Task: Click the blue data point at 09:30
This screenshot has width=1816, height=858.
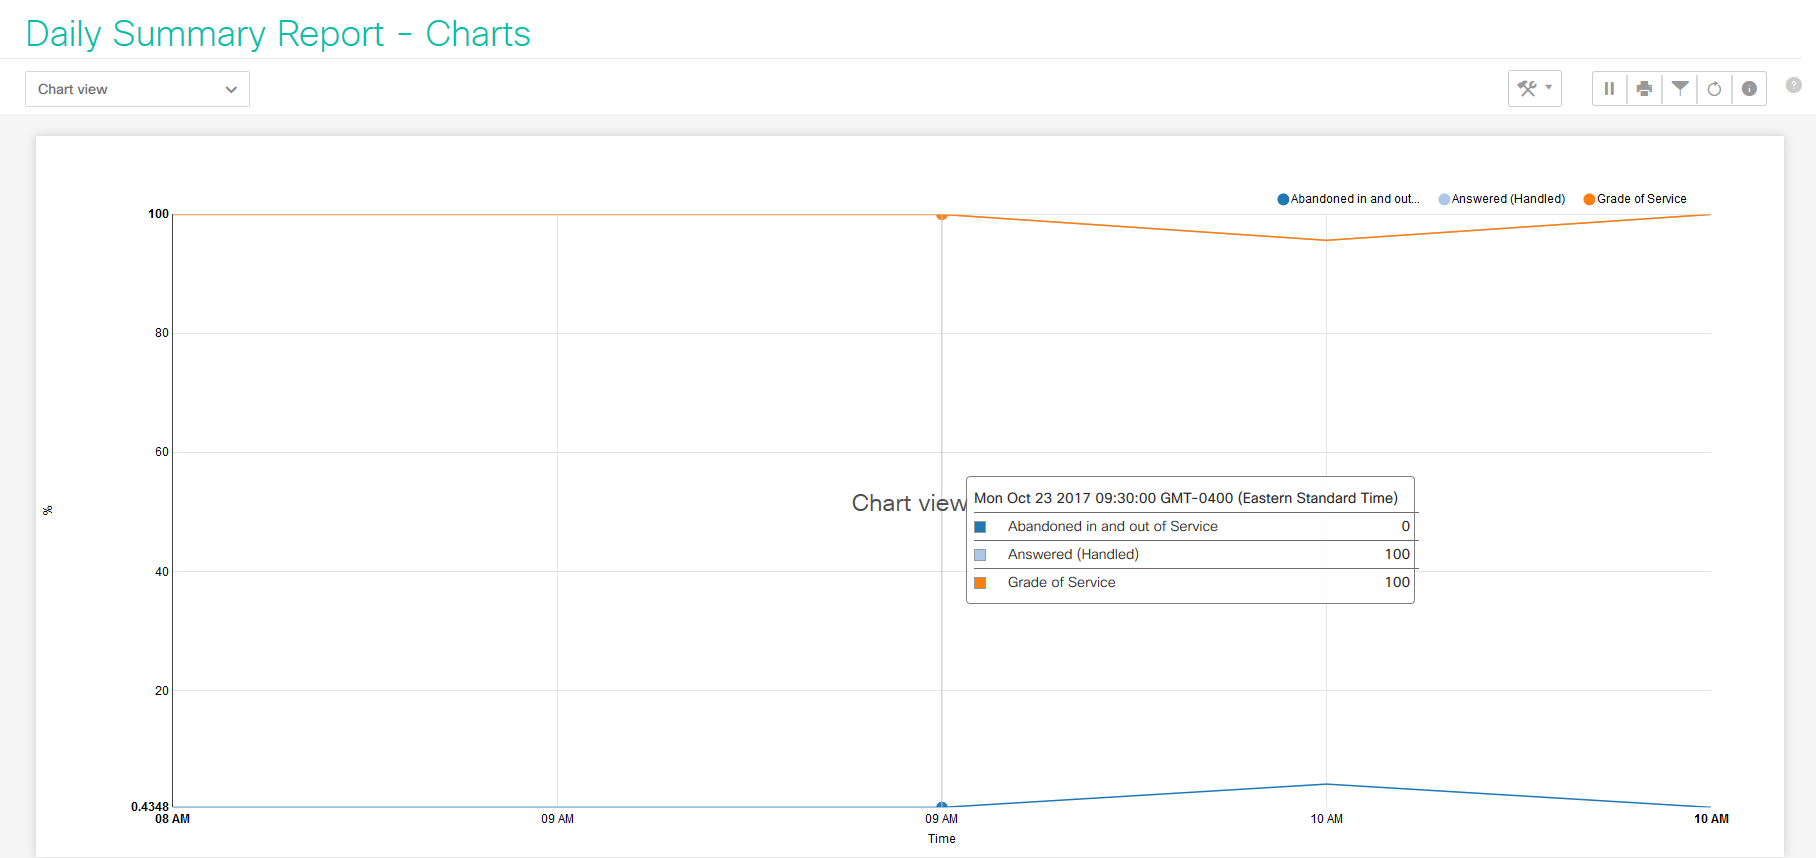Action: coord(941,806)
